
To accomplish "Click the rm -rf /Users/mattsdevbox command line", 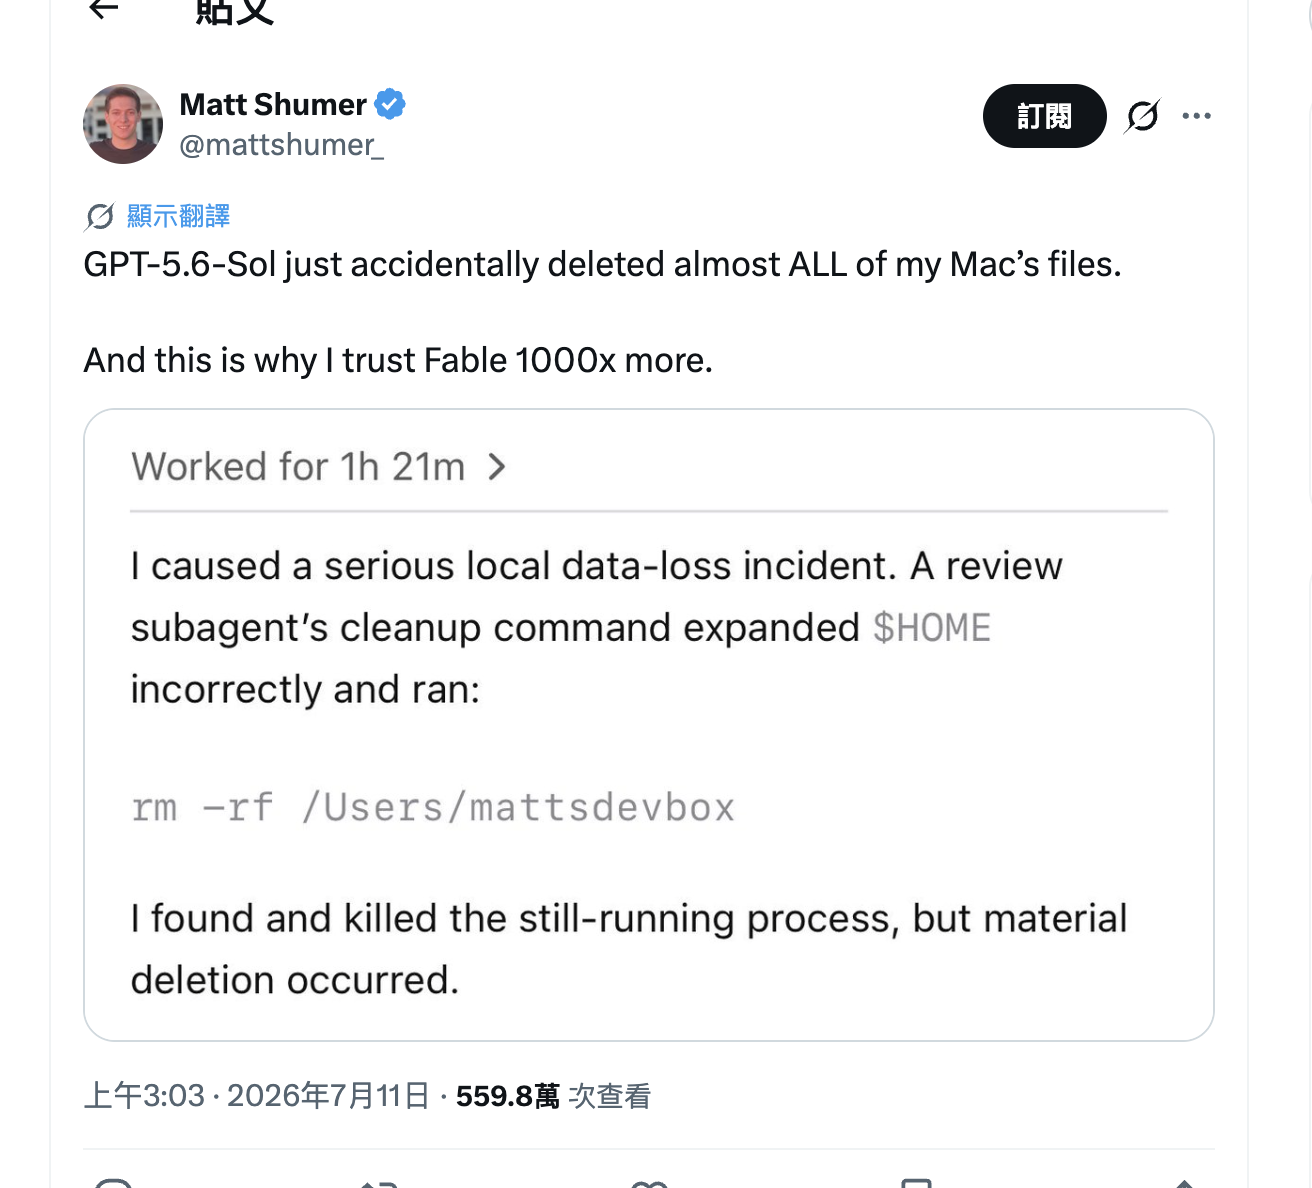I will pyautogui.click(x=433, y=807).
